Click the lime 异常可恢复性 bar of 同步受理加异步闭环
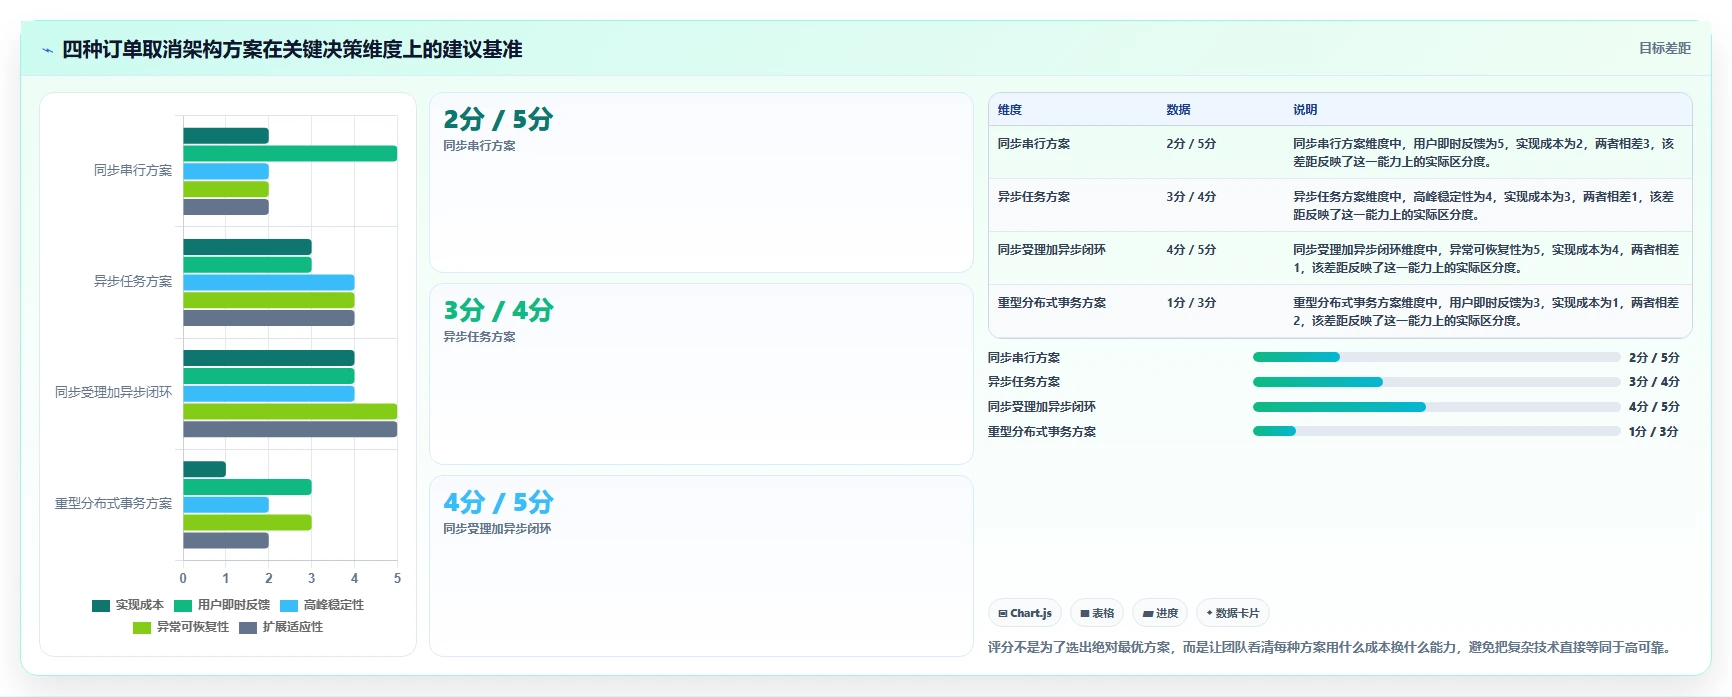Image resolution: width=1732 pixels, height=697 pixels. pos(290,411)
